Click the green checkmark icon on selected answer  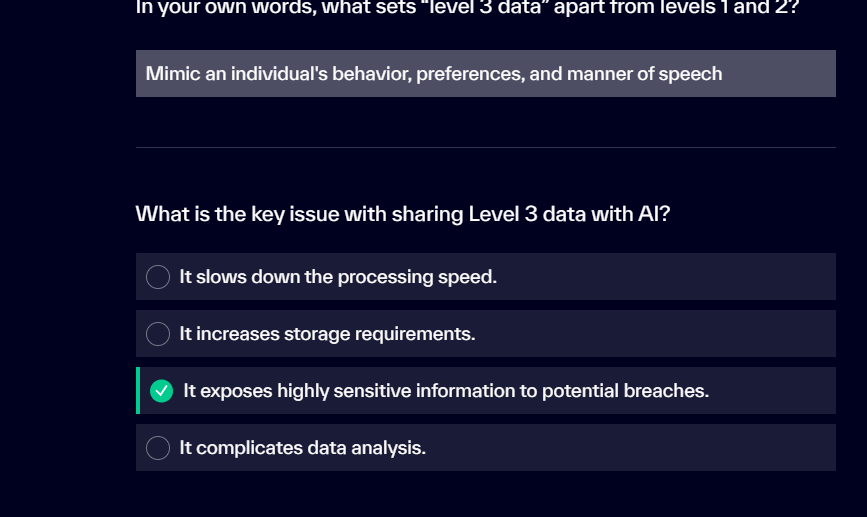coord(161,391)
